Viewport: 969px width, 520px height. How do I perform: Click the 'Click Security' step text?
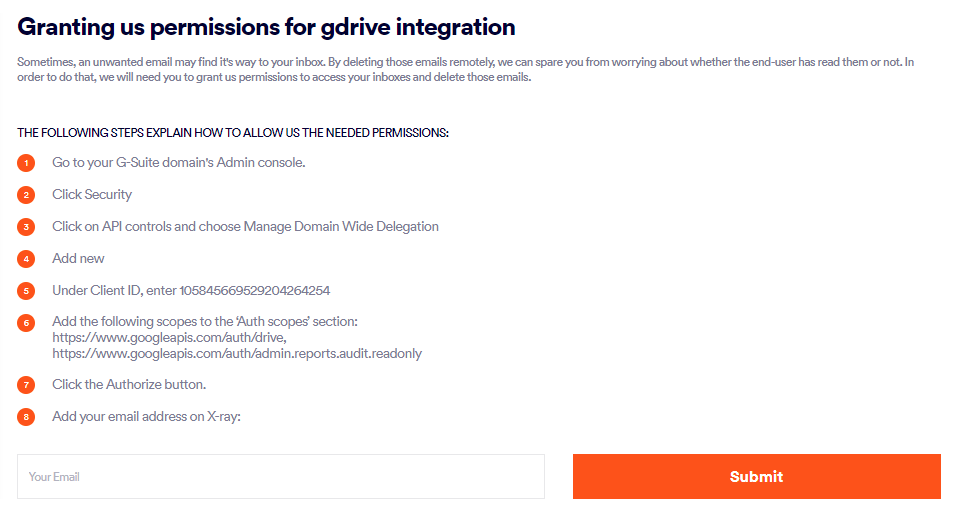coord(92,194)
